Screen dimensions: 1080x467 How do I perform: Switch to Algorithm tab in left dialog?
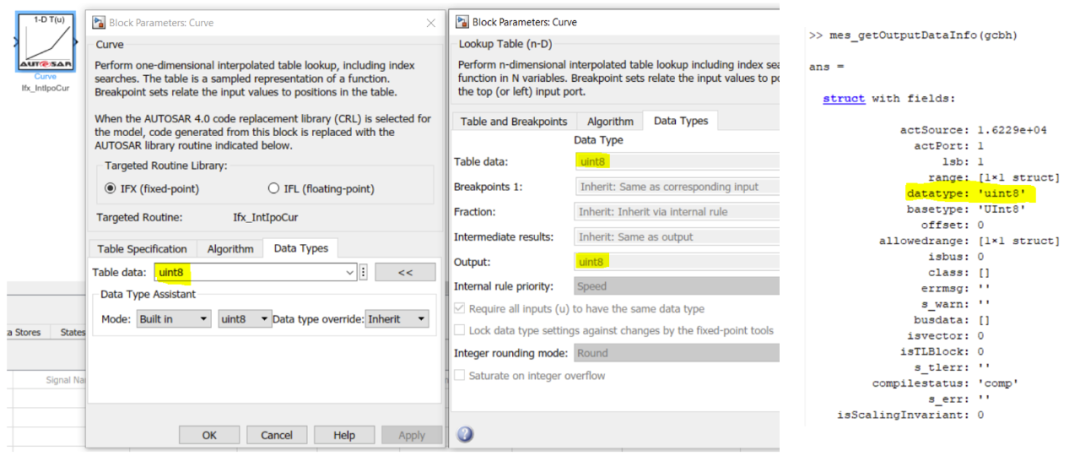point(230,249)
